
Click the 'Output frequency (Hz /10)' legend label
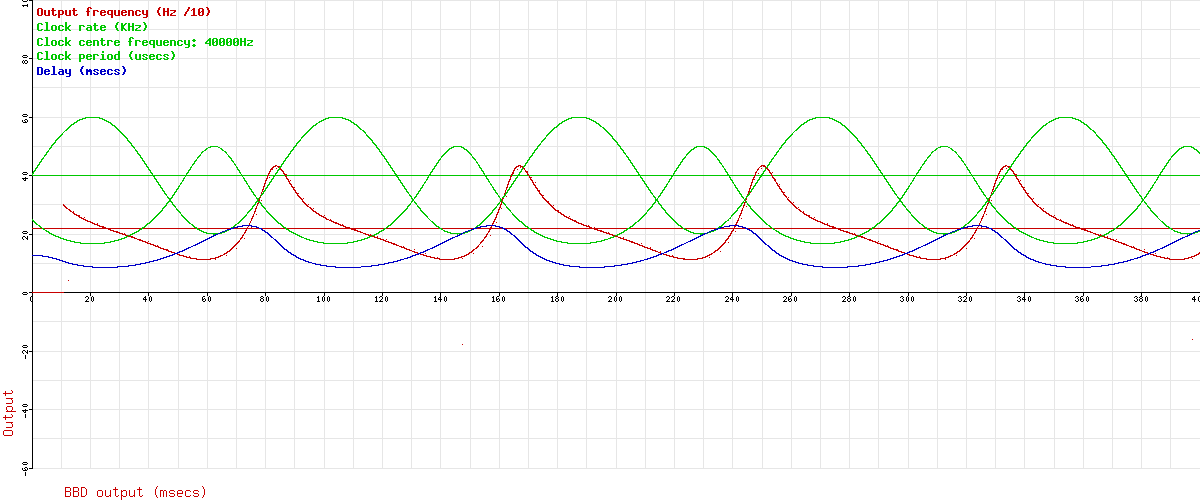pos(123,12)
